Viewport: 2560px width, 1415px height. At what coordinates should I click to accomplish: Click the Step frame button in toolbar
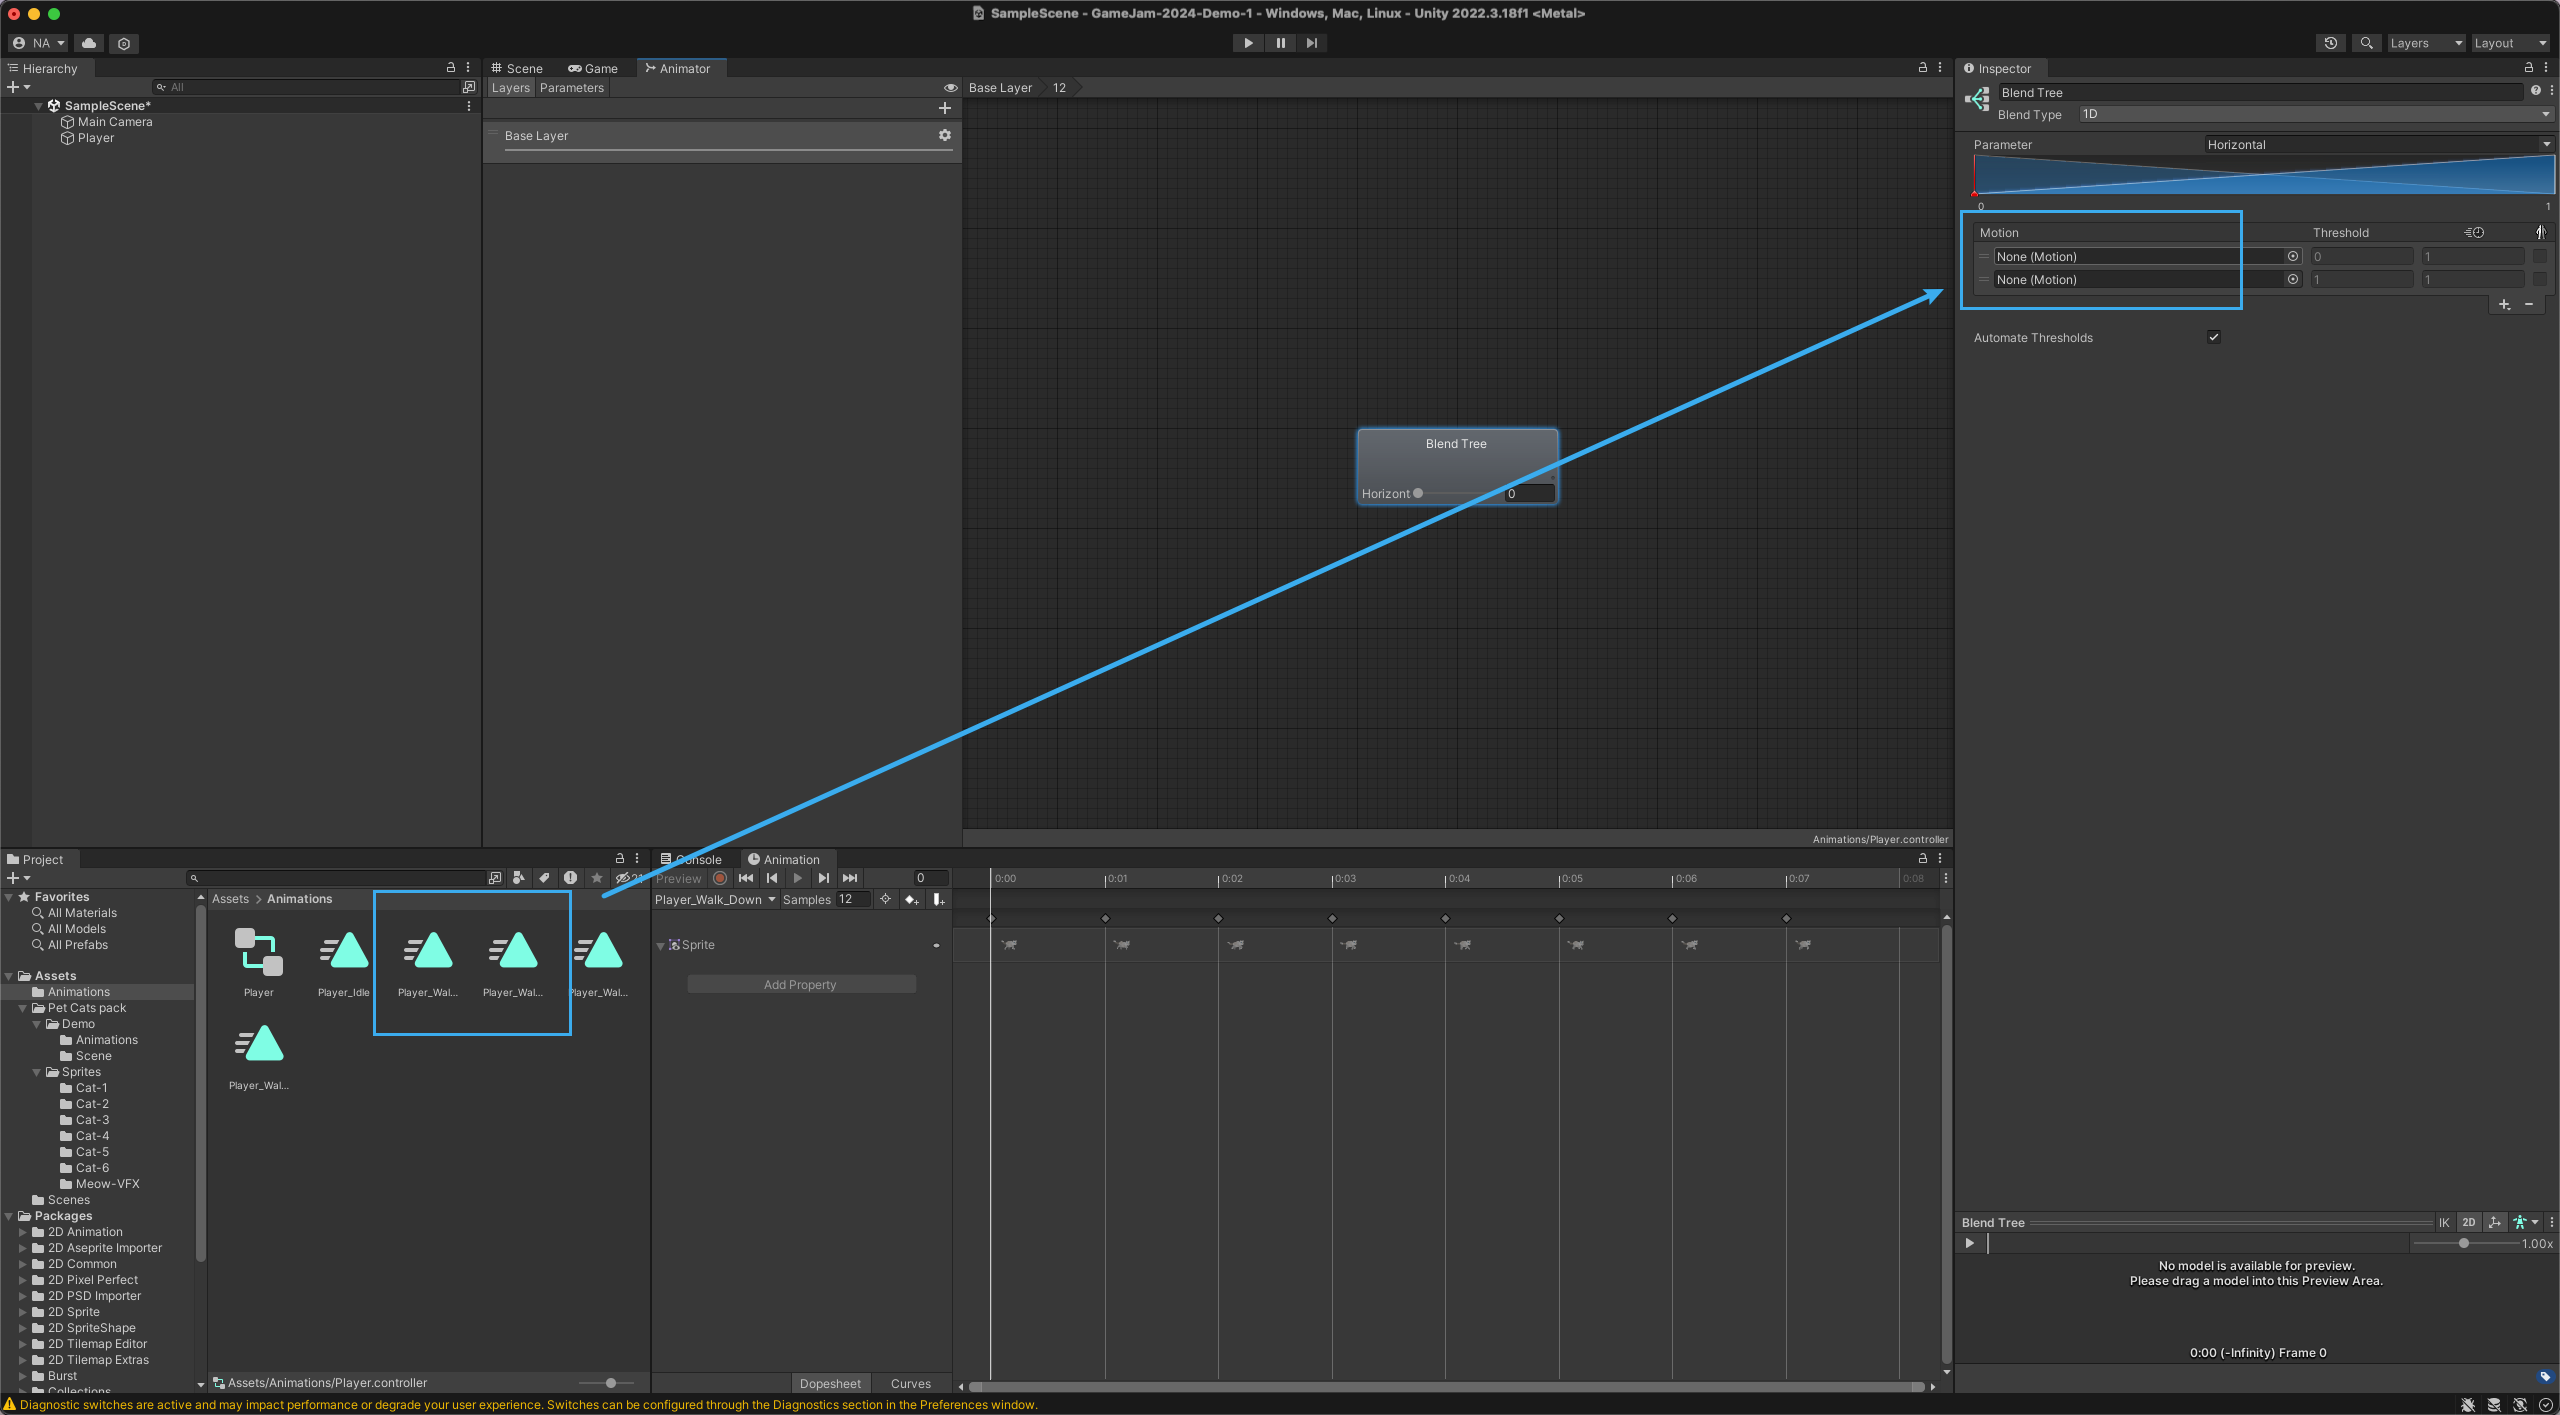coord(1311,43)
